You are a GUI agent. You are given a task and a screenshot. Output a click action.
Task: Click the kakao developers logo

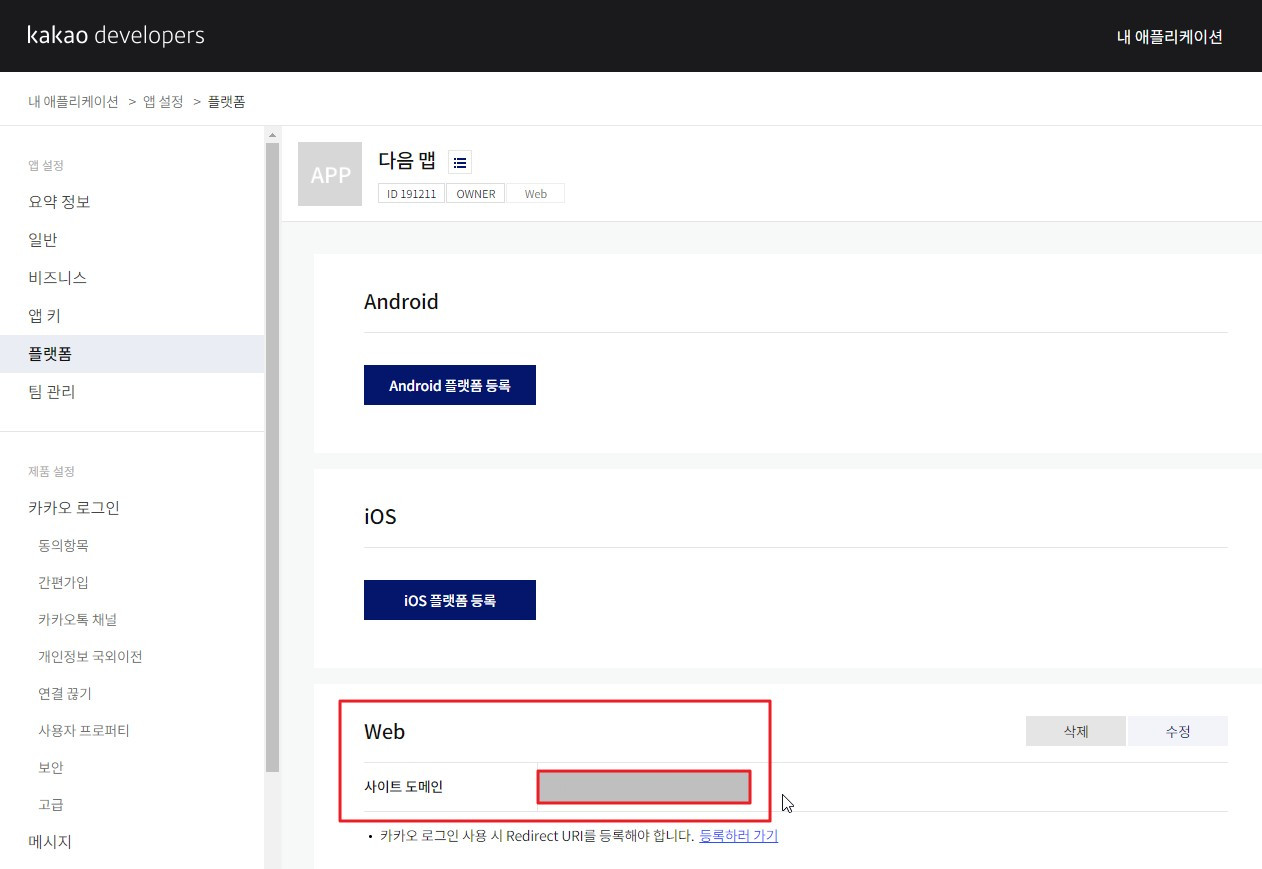[116, 36]
